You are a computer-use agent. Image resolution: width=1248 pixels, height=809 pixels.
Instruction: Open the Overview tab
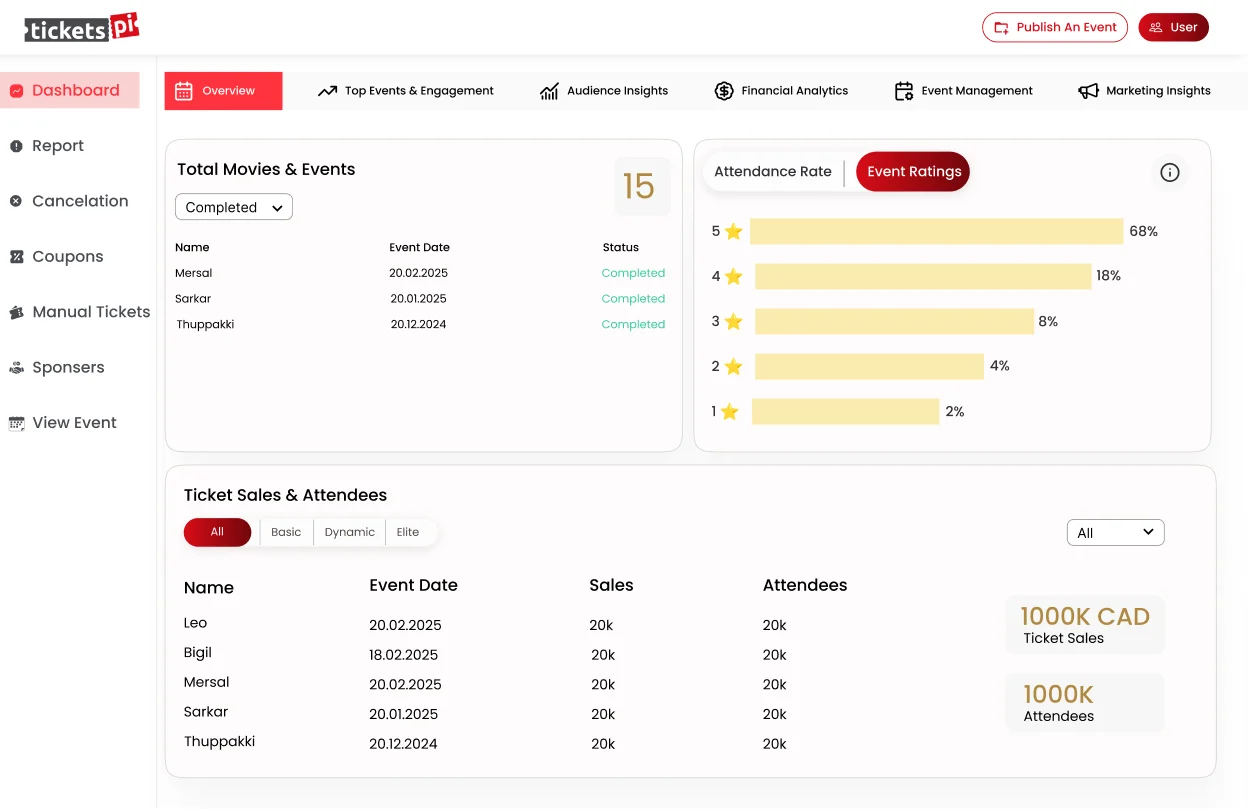click(x=224, y=91)
